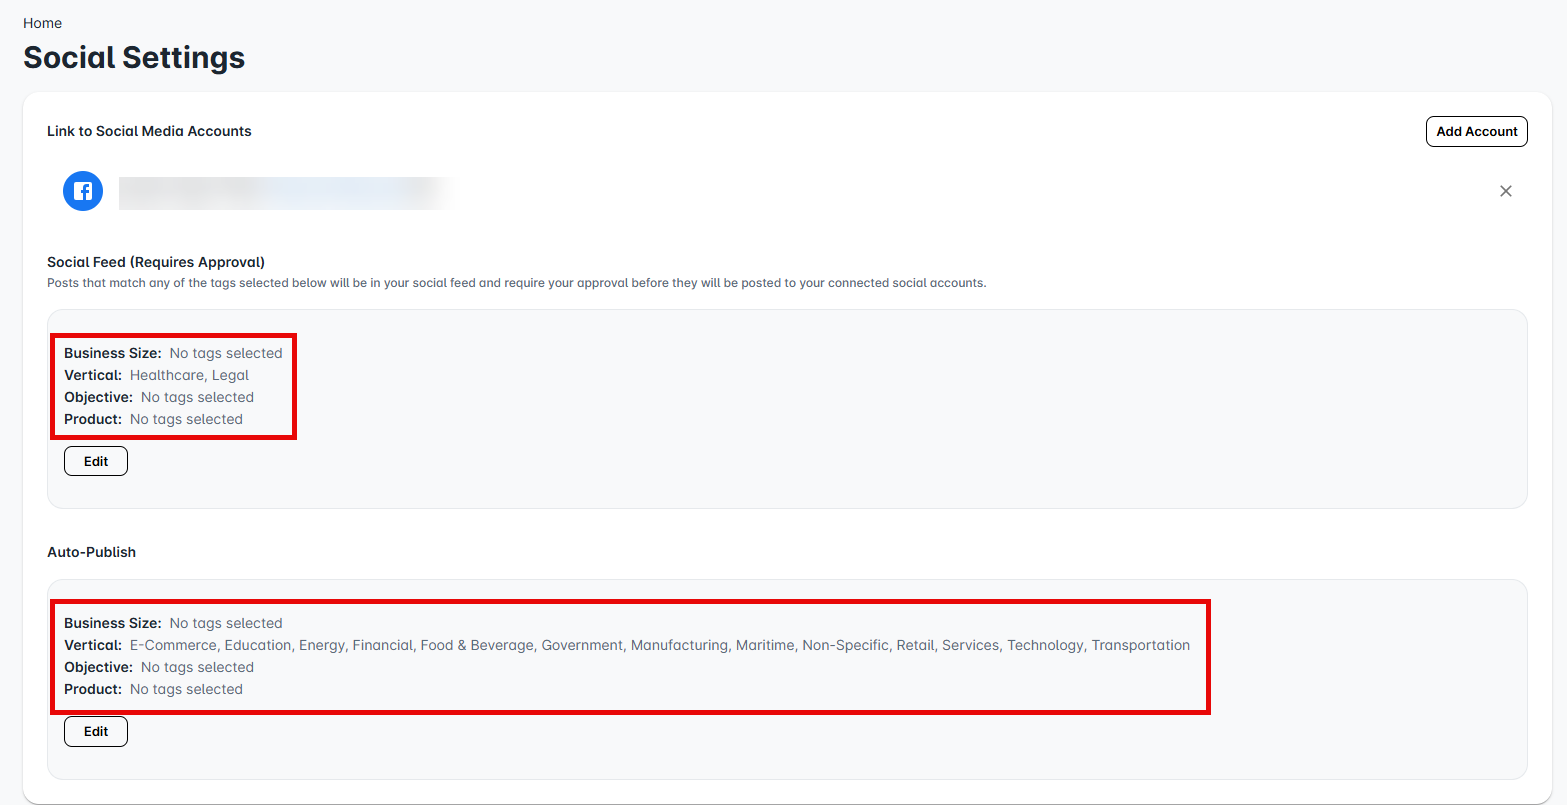
Task: Edit the Social Feed tags
Action: coord(96,461)
